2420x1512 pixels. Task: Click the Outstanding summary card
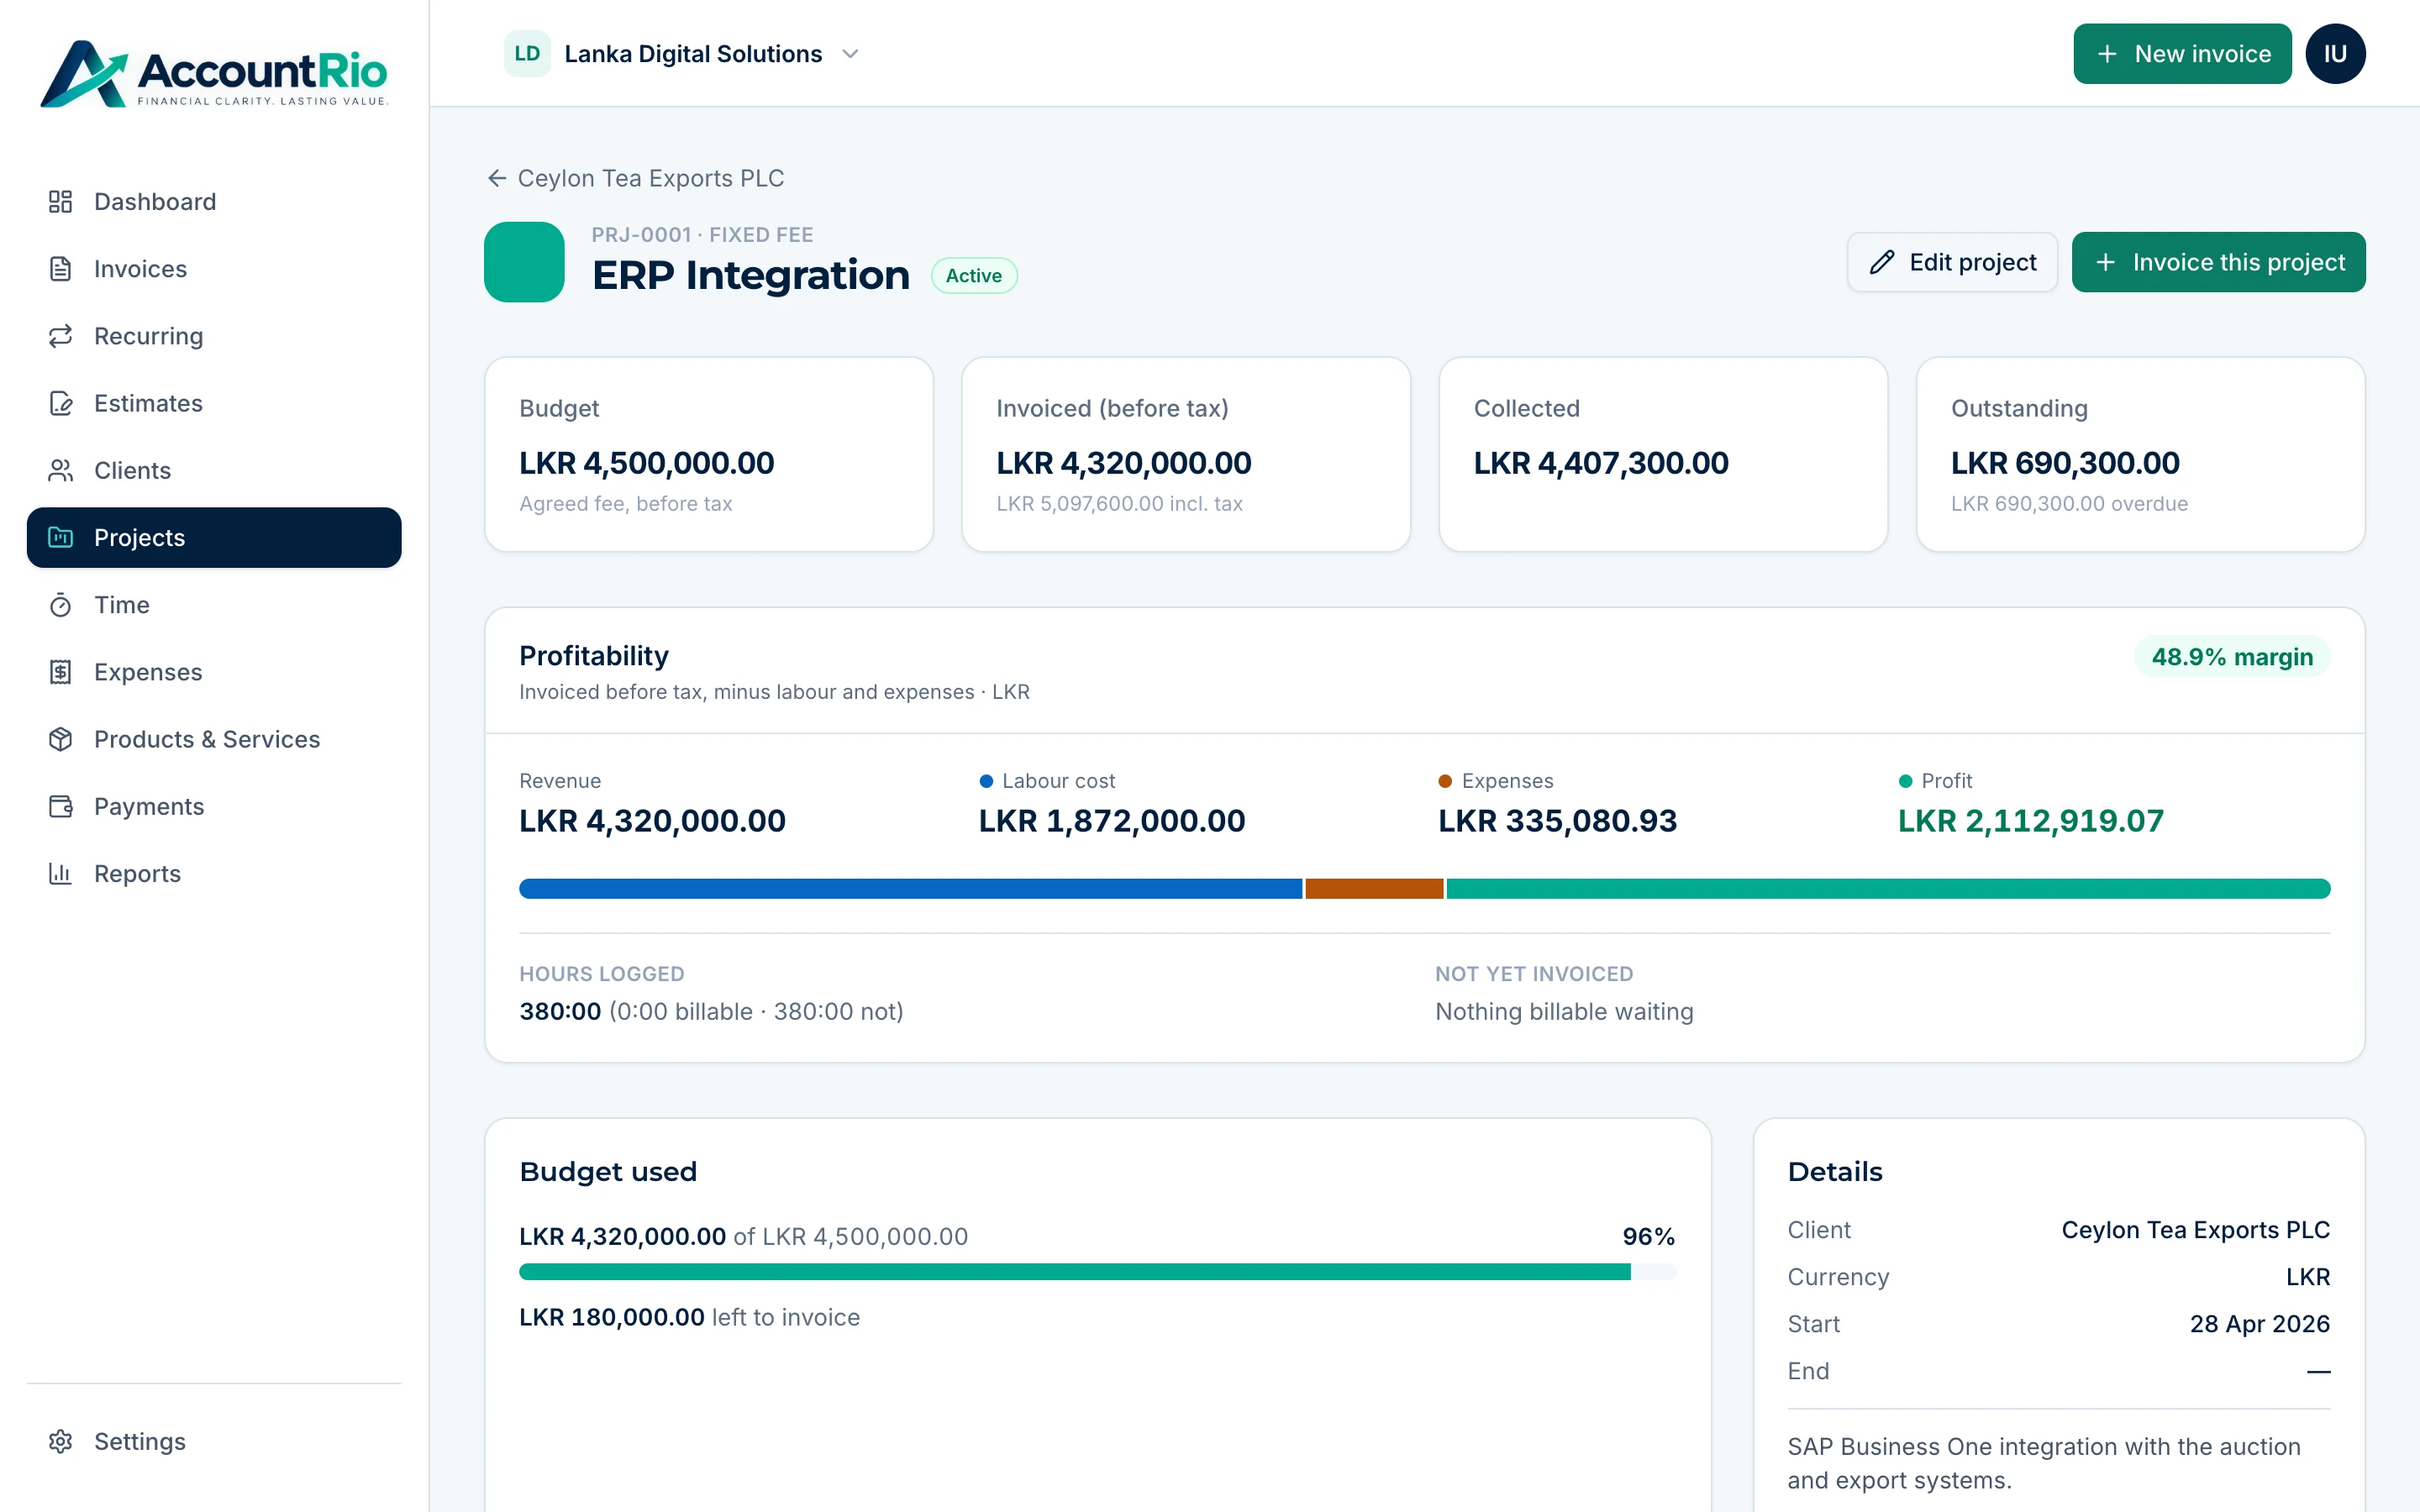(2140, 454)
